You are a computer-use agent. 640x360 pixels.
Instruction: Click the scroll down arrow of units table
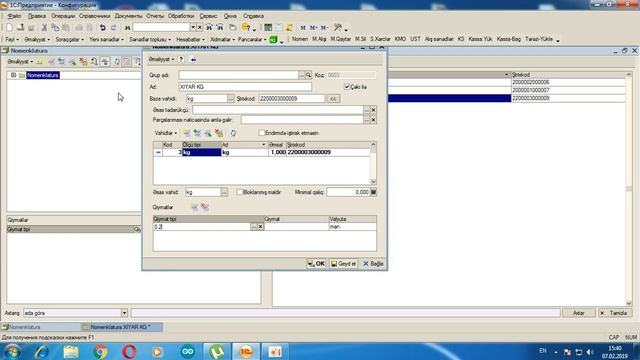pos(373,182)
